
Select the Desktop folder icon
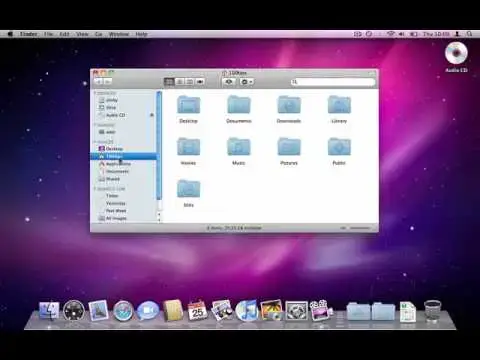click(x=188, y=105)
